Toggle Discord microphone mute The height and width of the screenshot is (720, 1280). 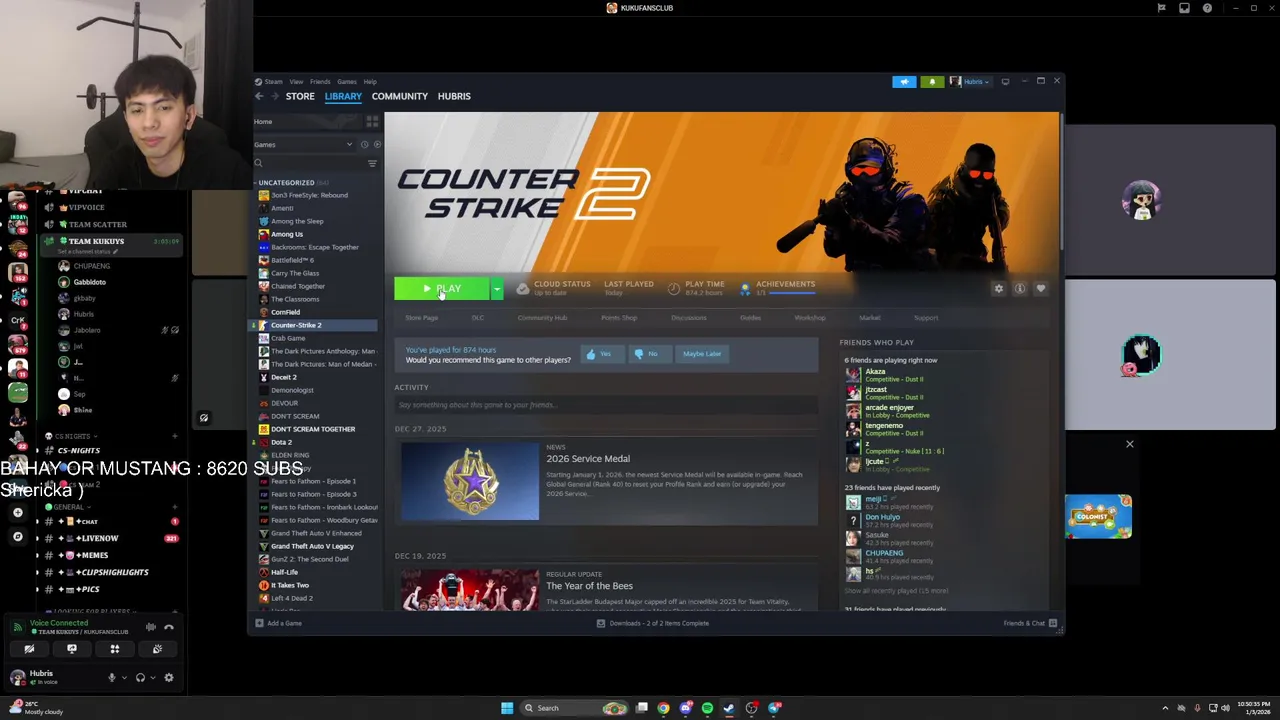112,678
